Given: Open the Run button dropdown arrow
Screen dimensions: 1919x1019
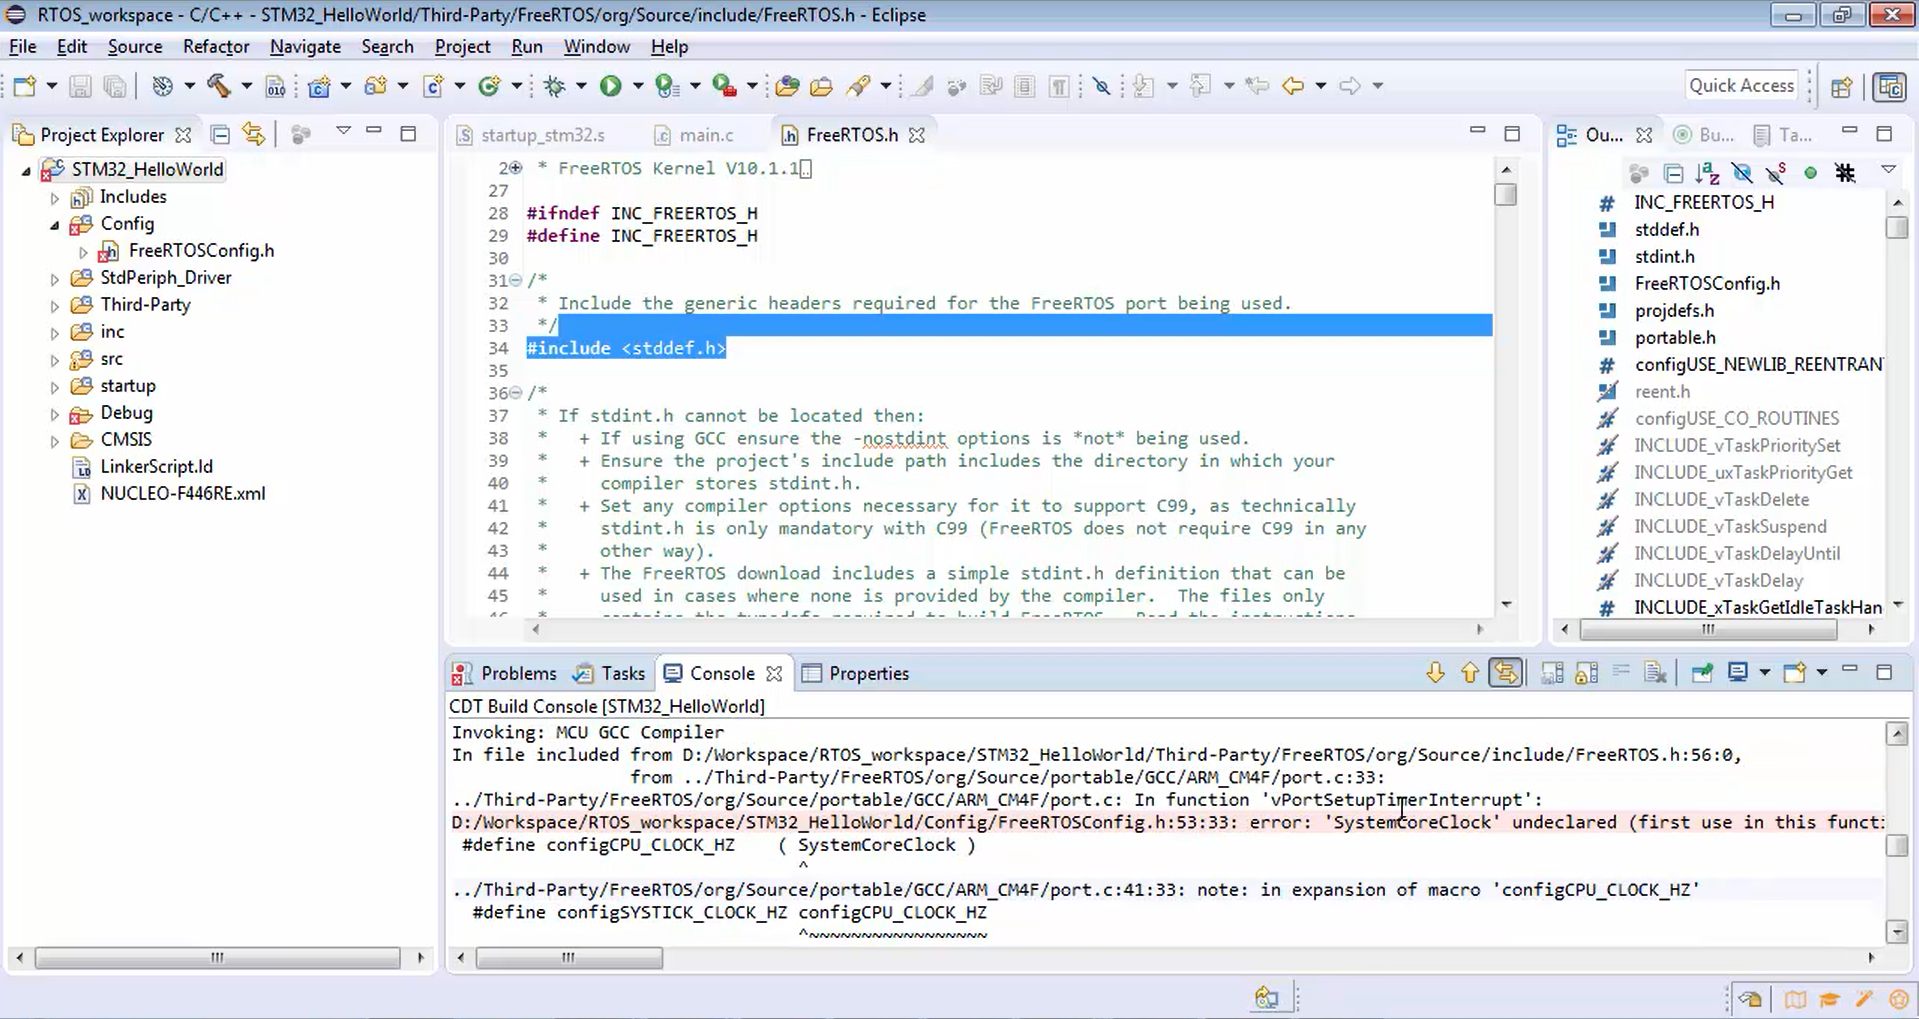Looking at the screenshot, I should tap(637, 86).
